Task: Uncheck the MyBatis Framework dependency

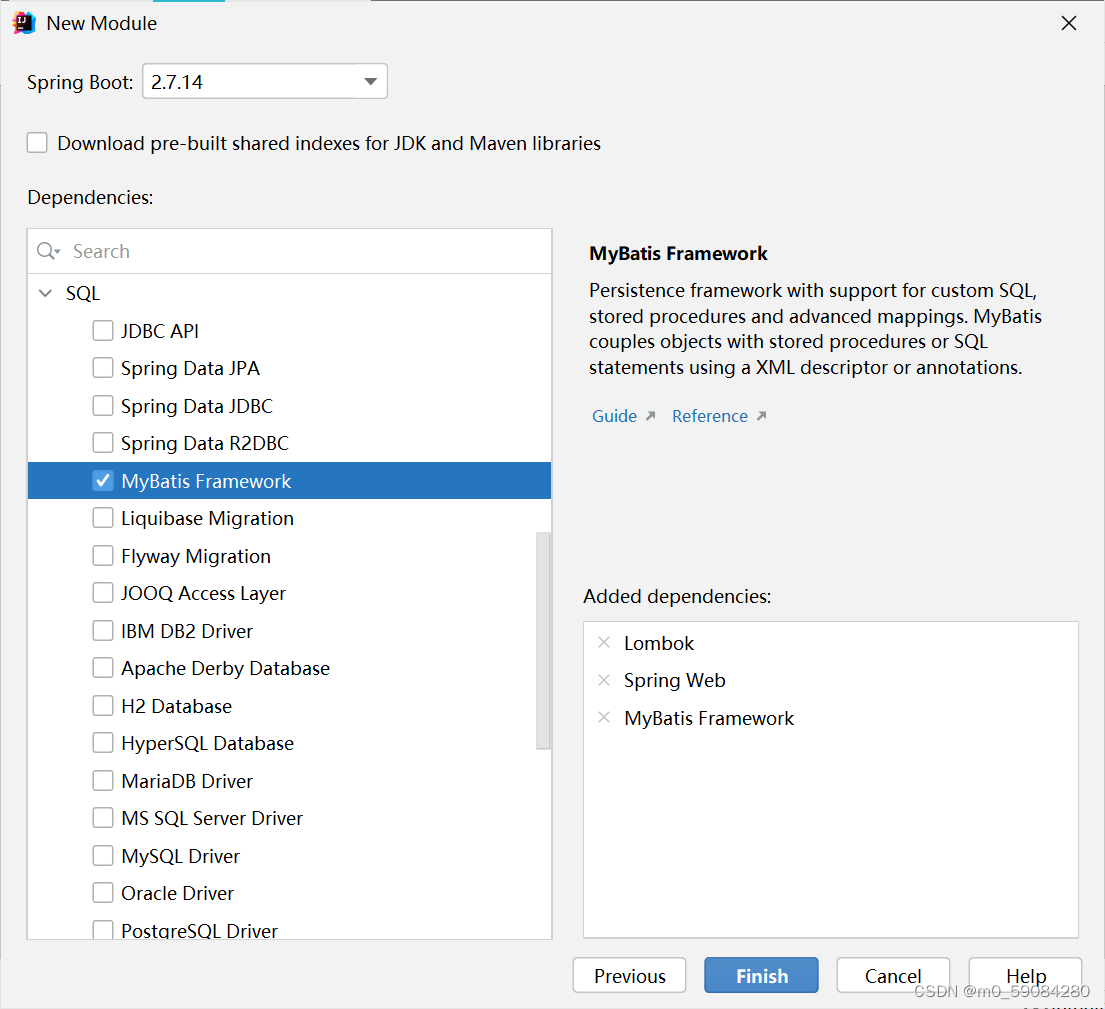Action: [x=103, y=480]
